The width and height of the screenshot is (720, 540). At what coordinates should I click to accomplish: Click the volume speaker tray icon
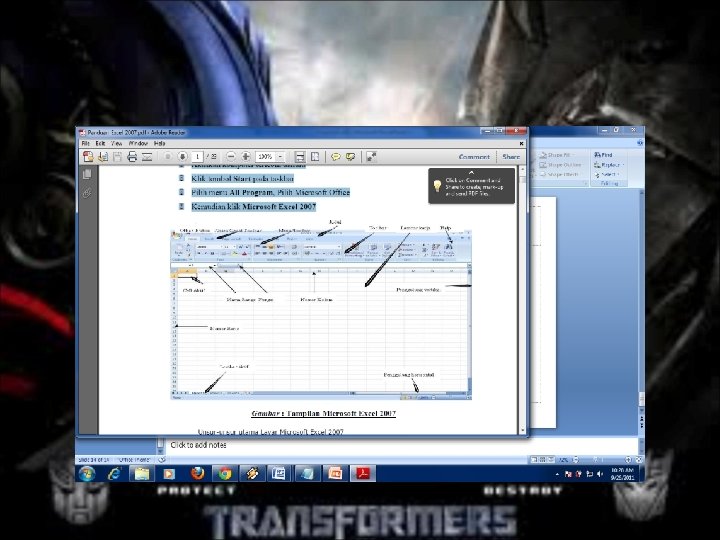600,474
